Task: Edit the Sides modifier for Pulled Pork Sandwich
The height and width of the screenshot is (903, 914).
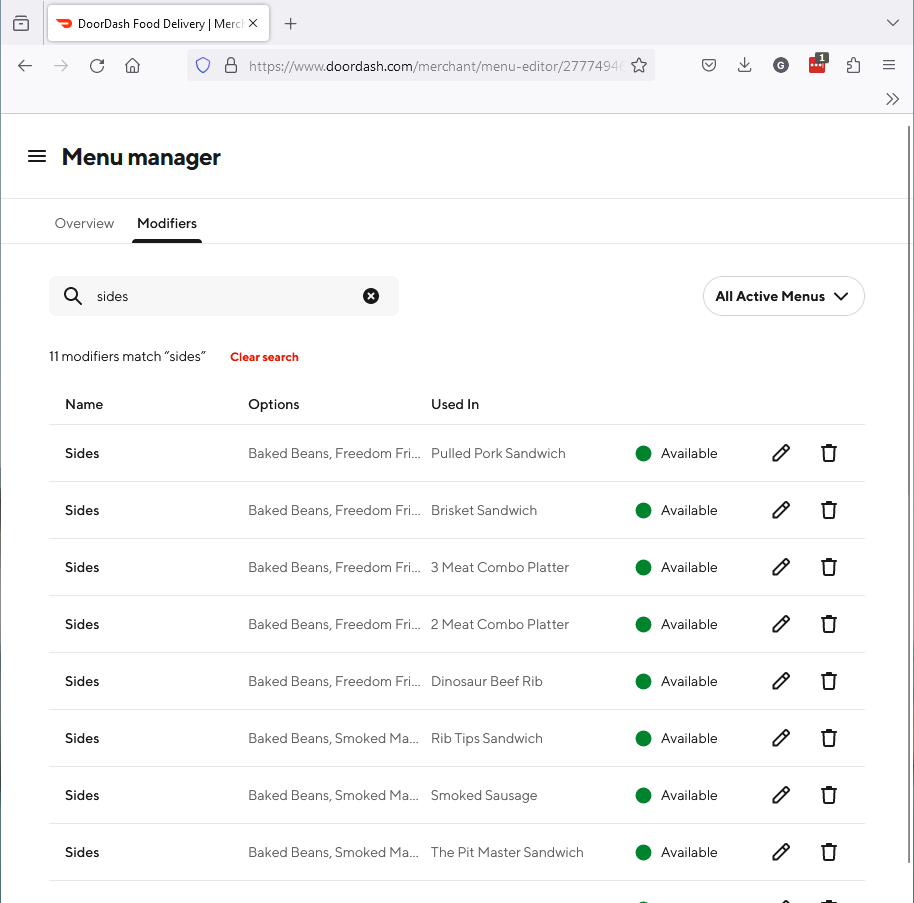Action: 781,453
